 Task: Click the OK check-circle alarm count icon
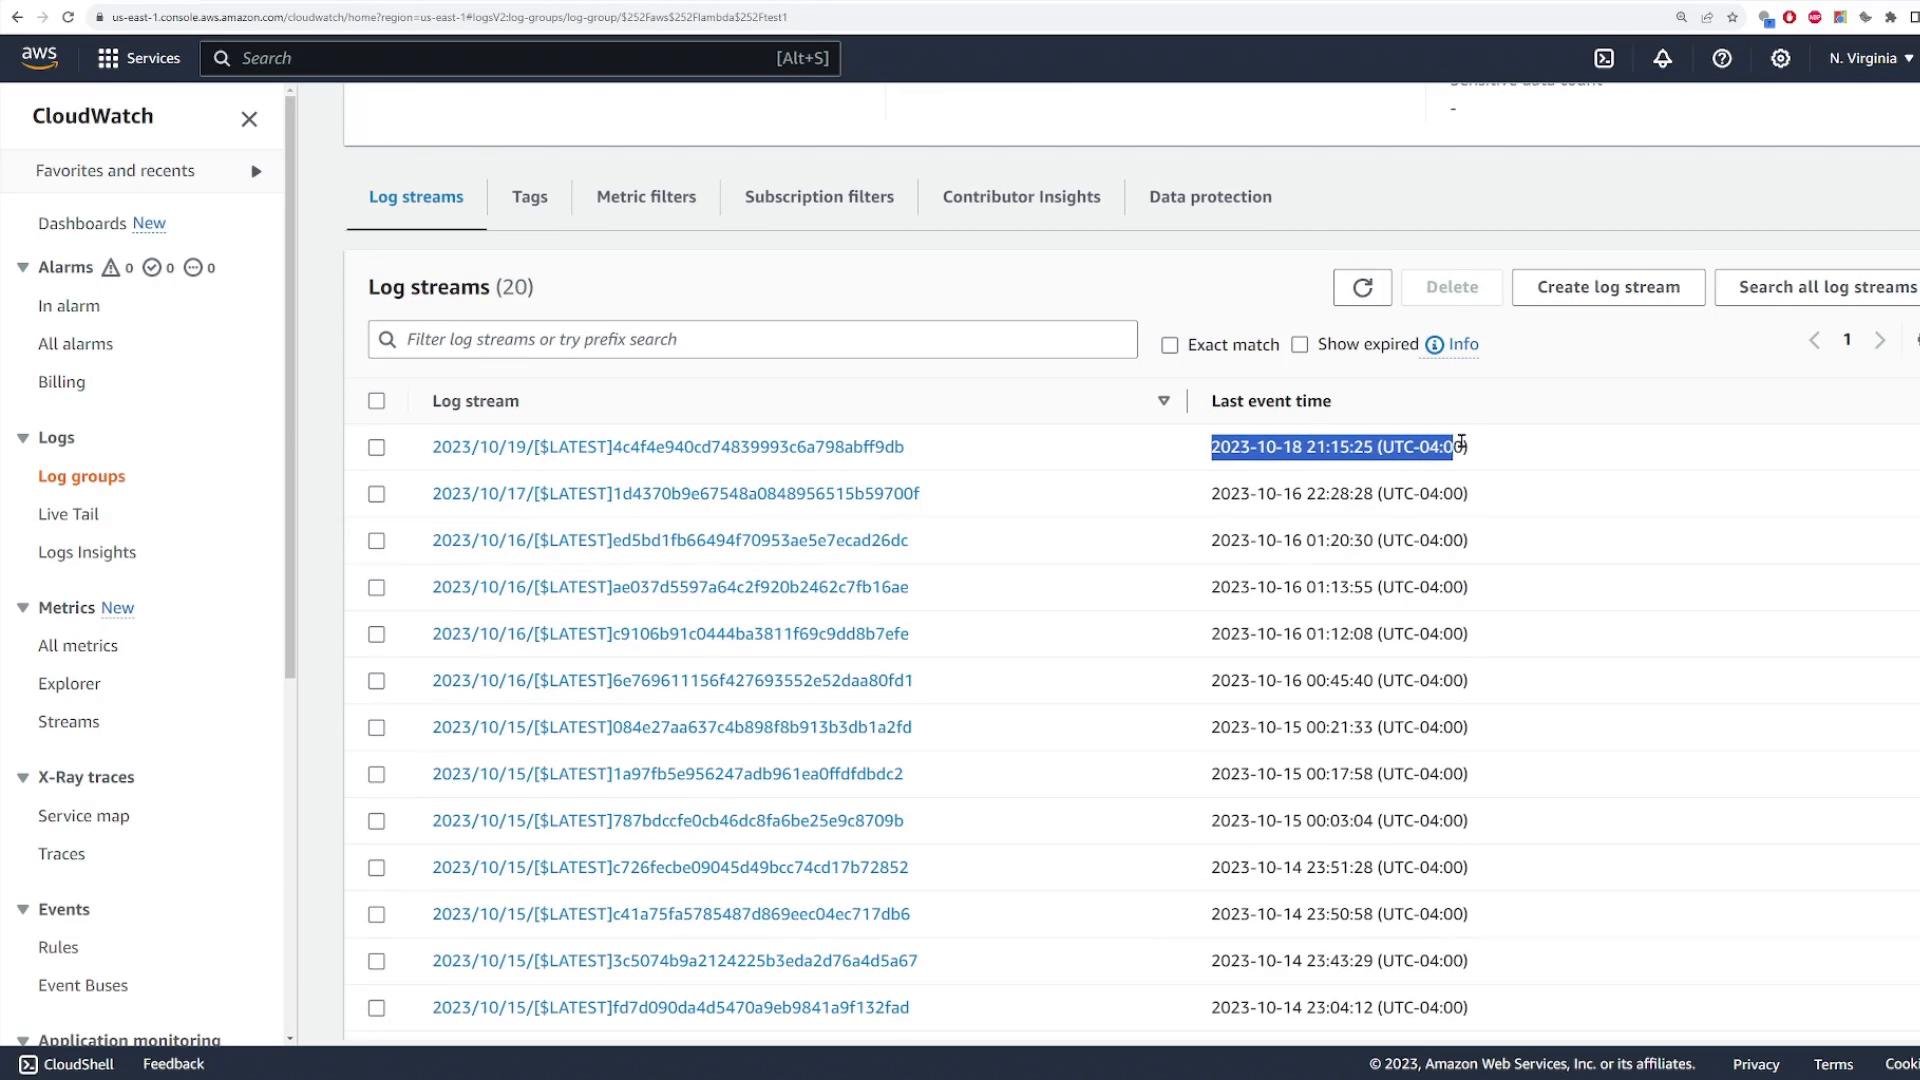tap(152, 267)
